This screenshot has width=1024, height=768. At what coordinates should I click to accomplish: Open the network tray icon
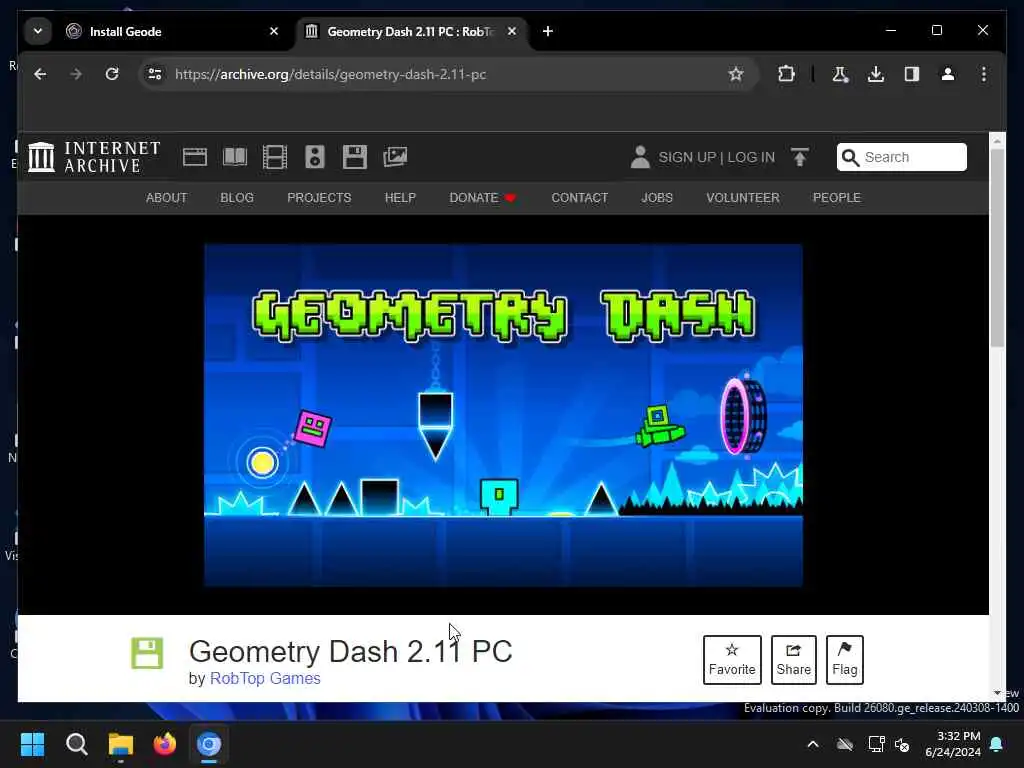(876, 744)
